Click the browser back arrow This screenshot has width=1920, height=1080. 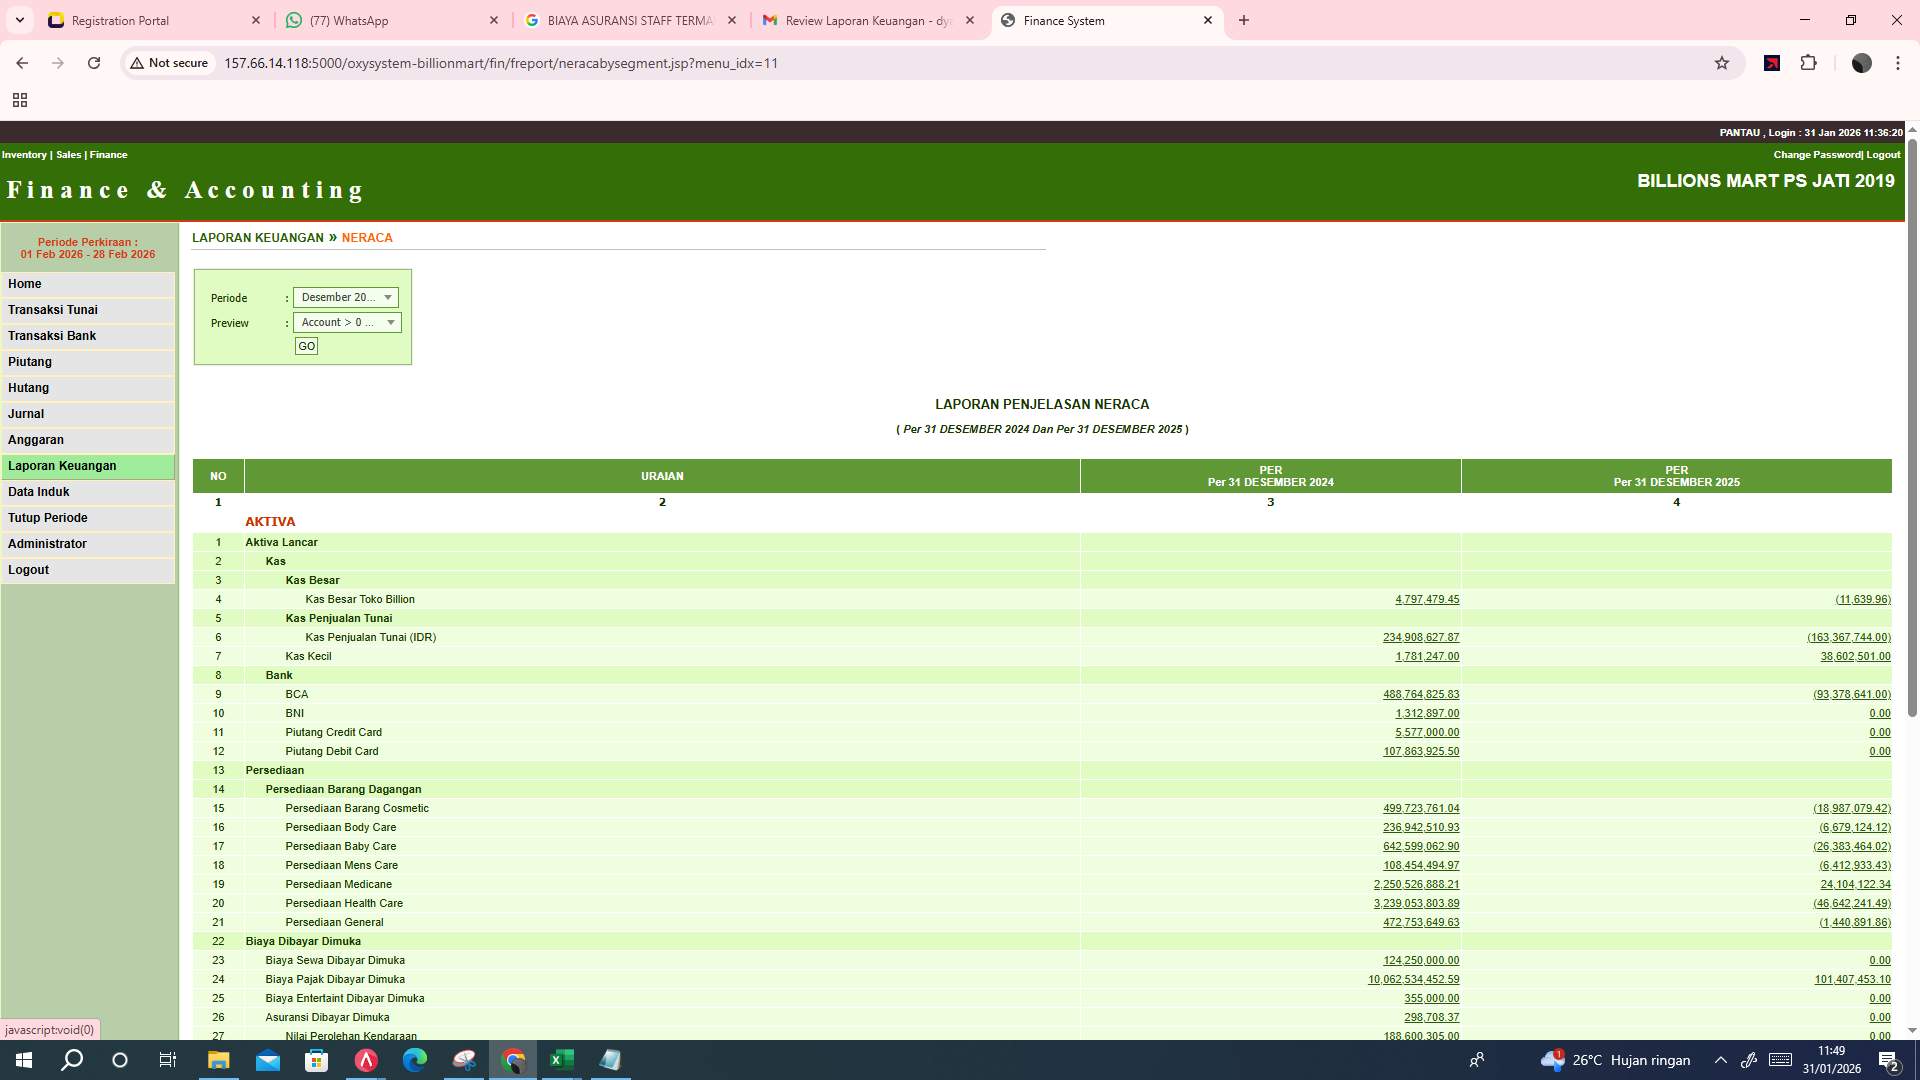point(22,62)
